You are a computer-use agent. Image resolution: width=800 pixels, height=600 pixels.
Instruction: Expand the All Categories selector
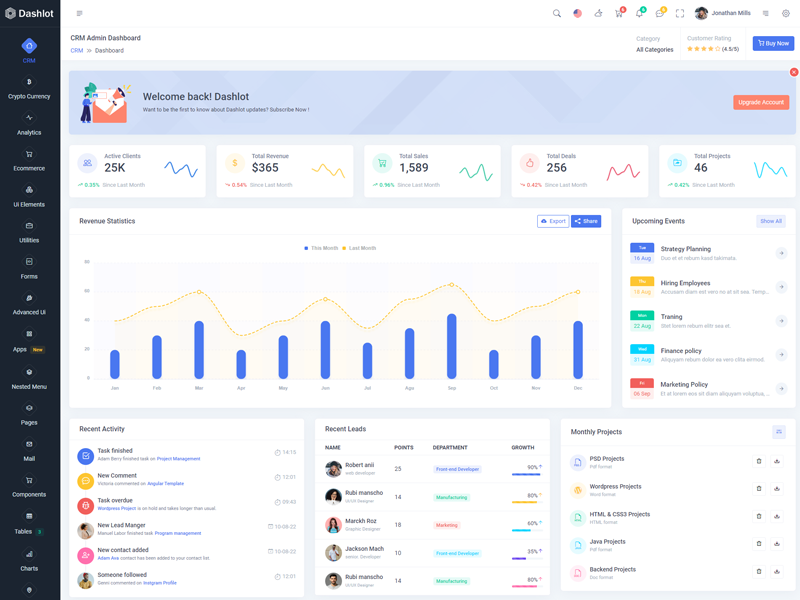655,49
